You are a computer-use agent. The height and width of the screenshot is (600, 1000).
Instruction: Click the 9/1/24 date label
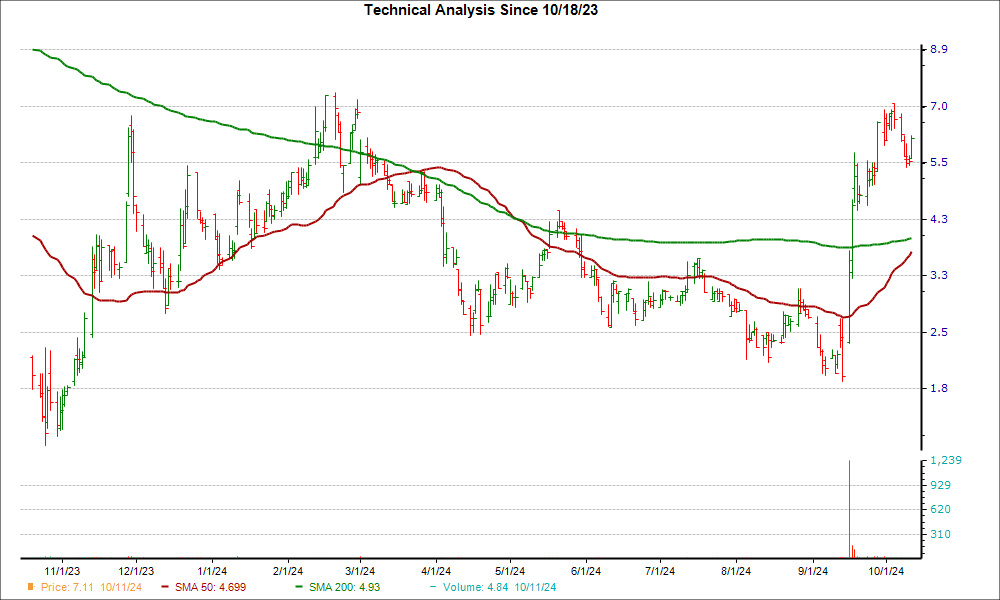(812, 571)
